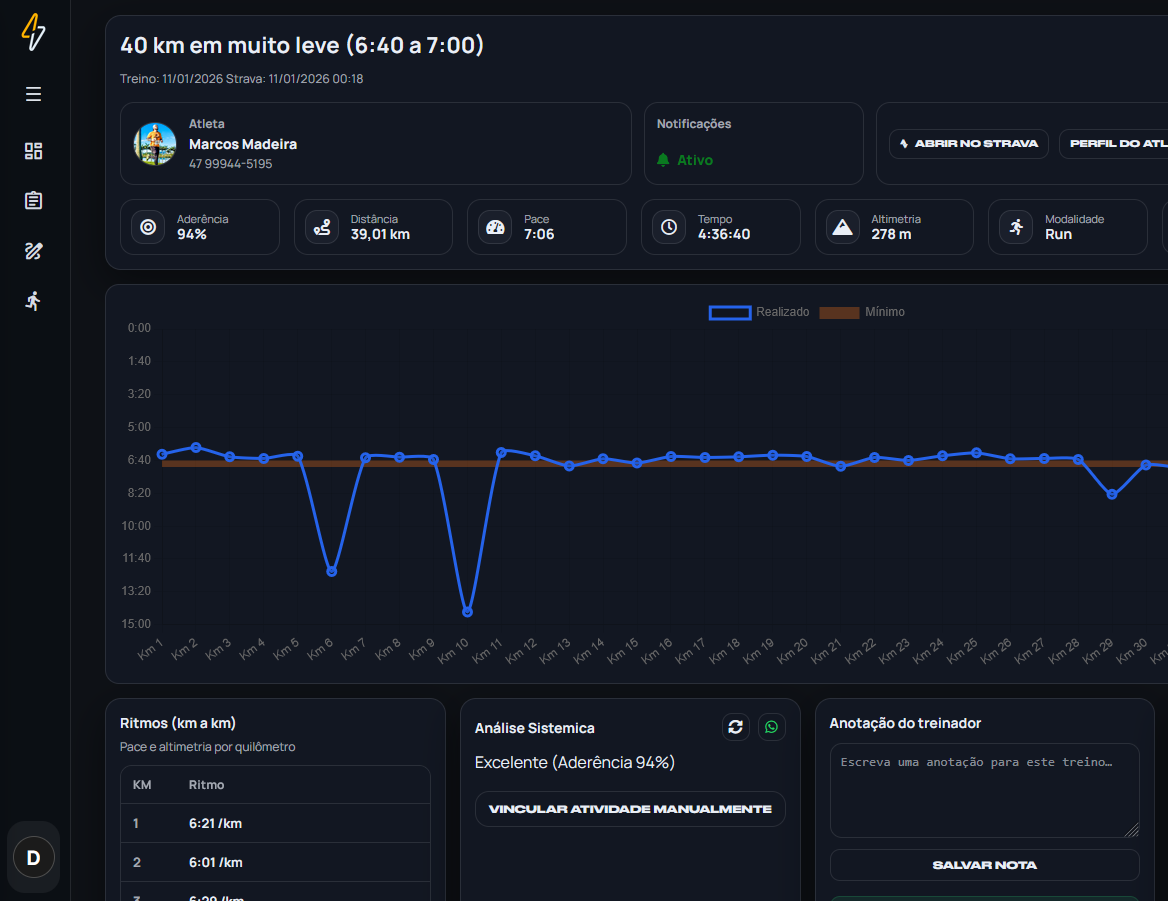
Task: Open the hamburger menu in sidebar
Action: pos(34,94)
